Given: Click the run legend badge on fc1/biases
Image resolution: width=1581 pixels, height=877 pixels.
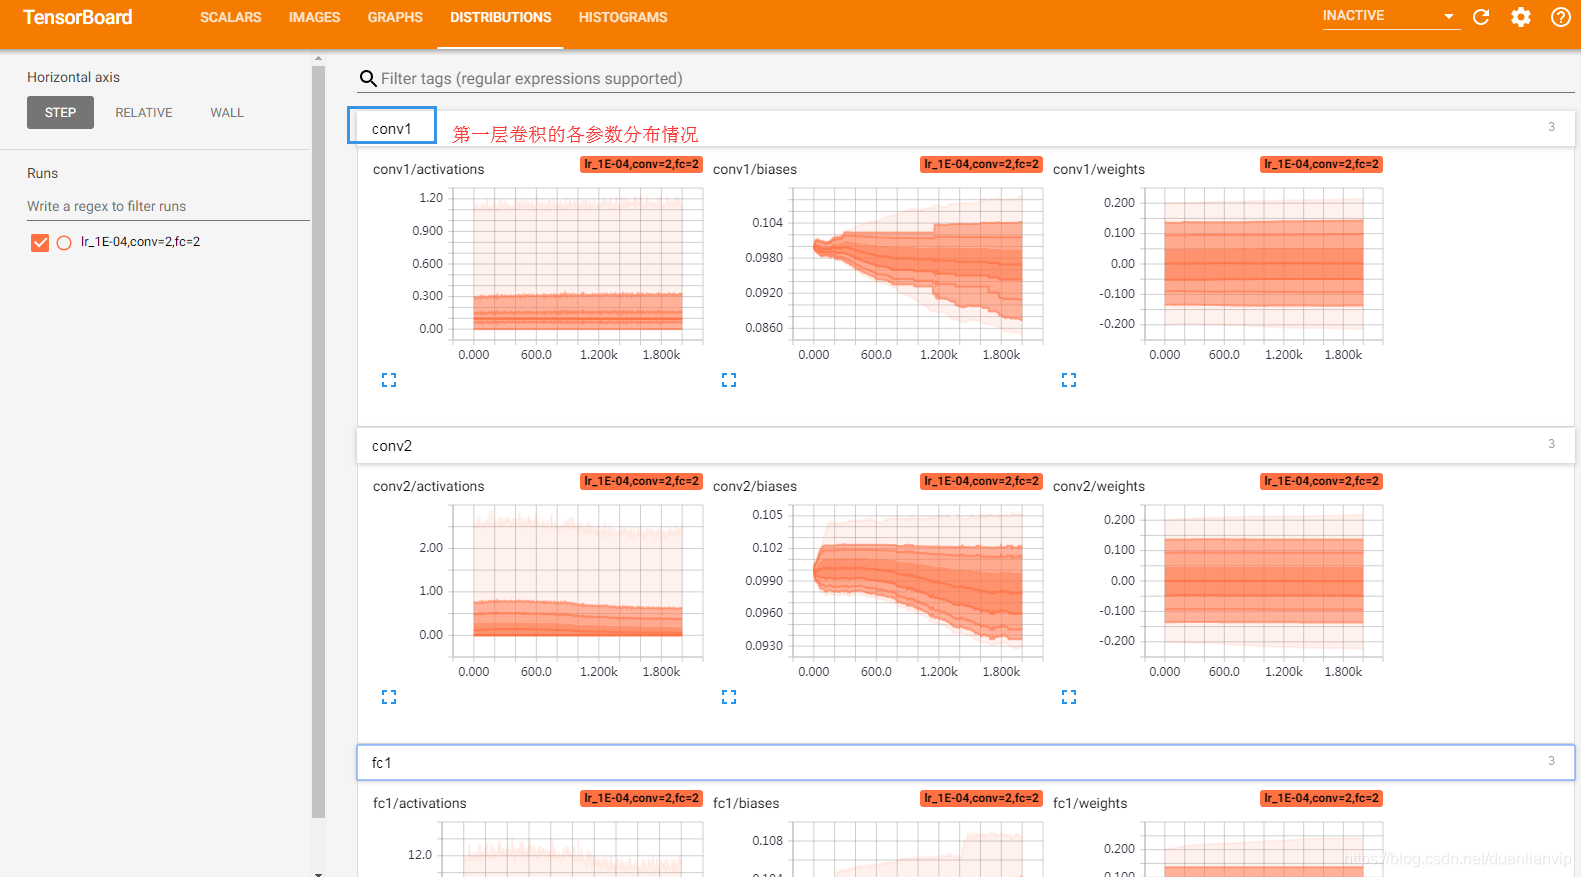Looking at the screenshot, I should [981, 798].
